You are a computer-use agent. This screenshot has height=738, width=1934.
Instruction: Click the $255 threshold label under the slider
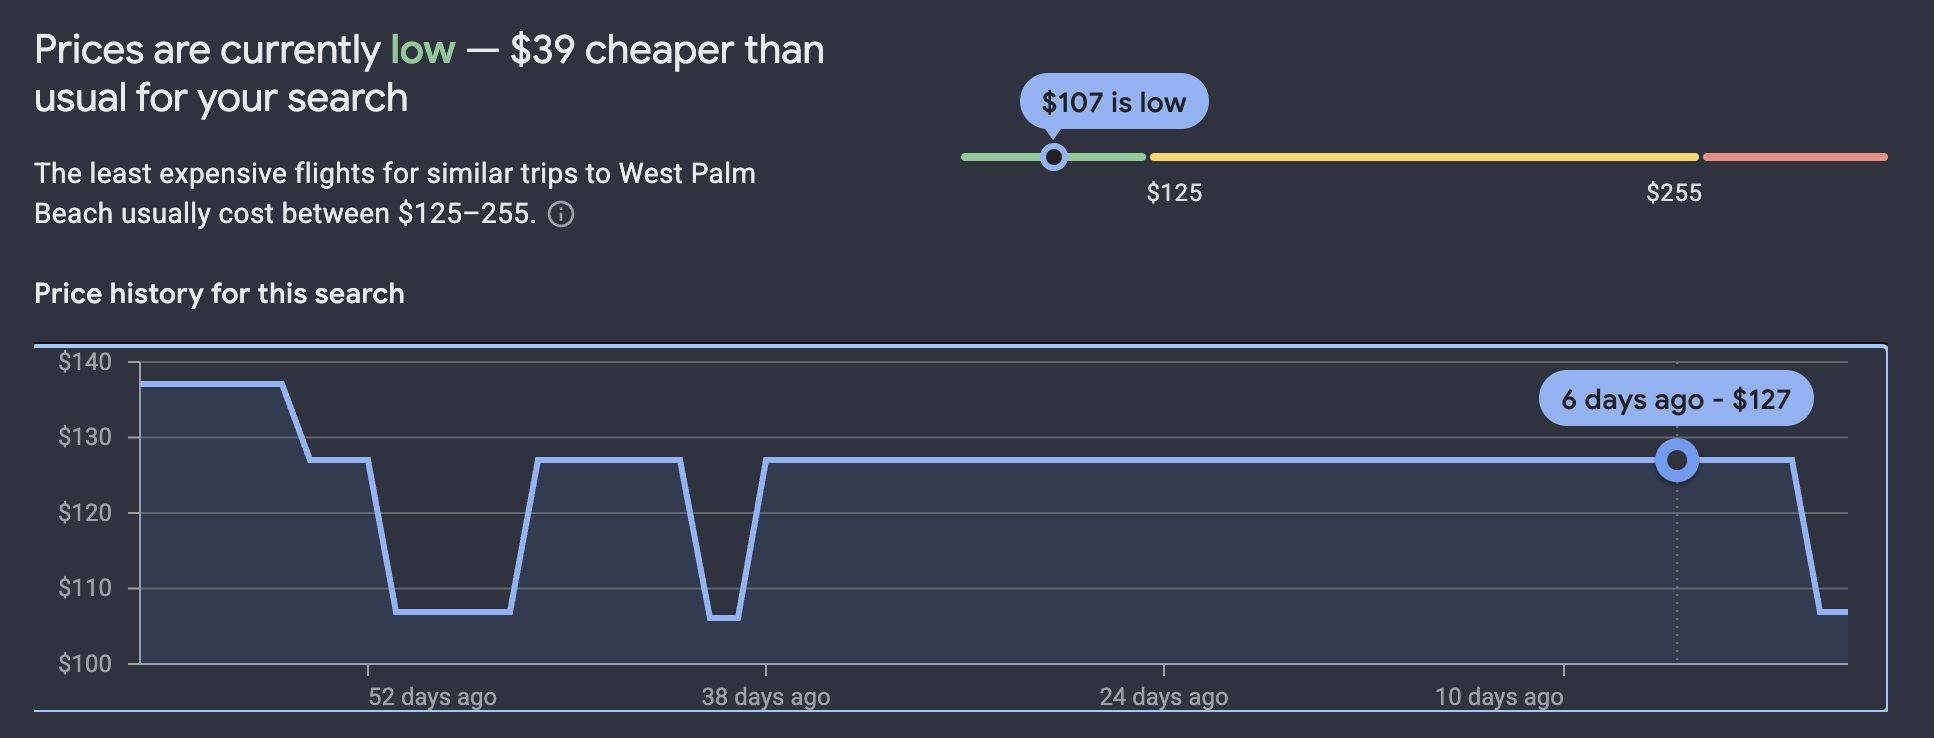[1674, 192]
